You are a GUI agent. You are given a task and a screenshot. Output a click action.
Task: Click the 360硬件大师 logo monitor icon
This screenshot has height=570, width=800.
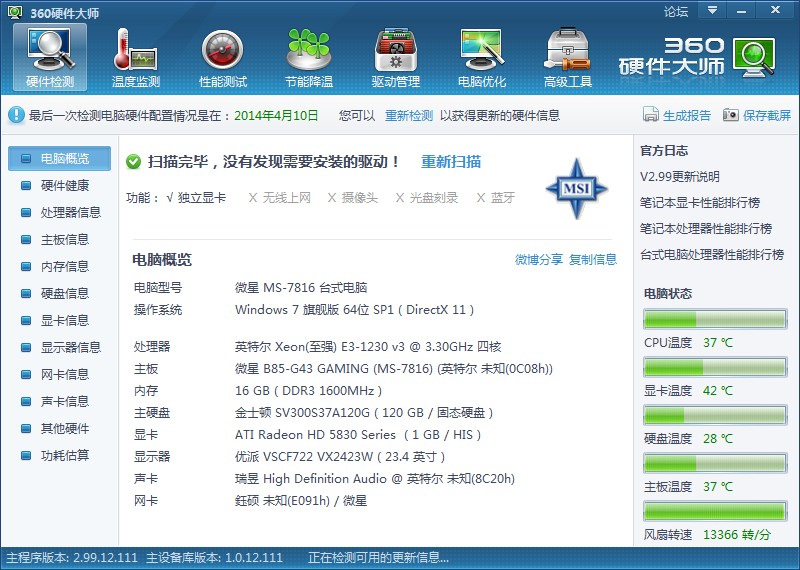754,57
